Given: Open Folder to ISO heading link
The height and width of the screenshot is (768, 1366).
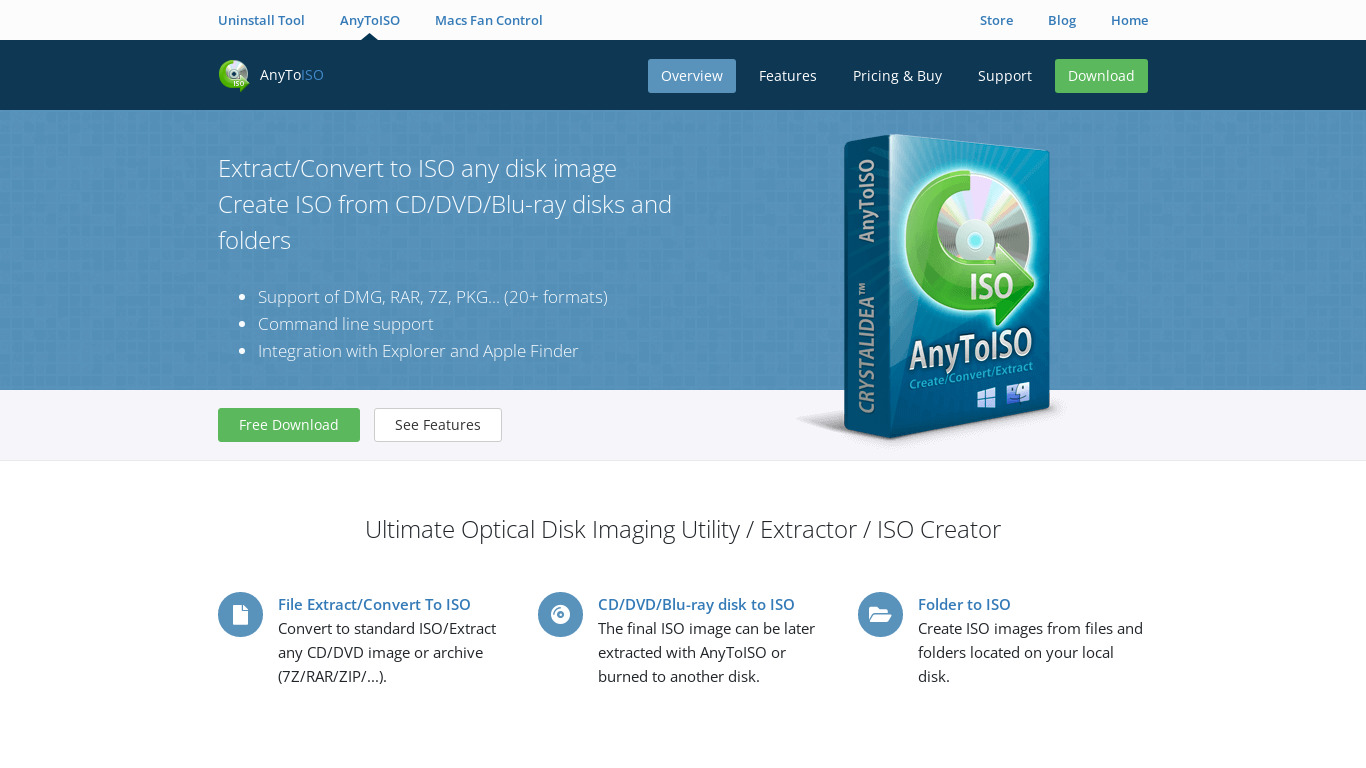Looking at the screenshot, I should pyautogui.click(x=964, y=604).
